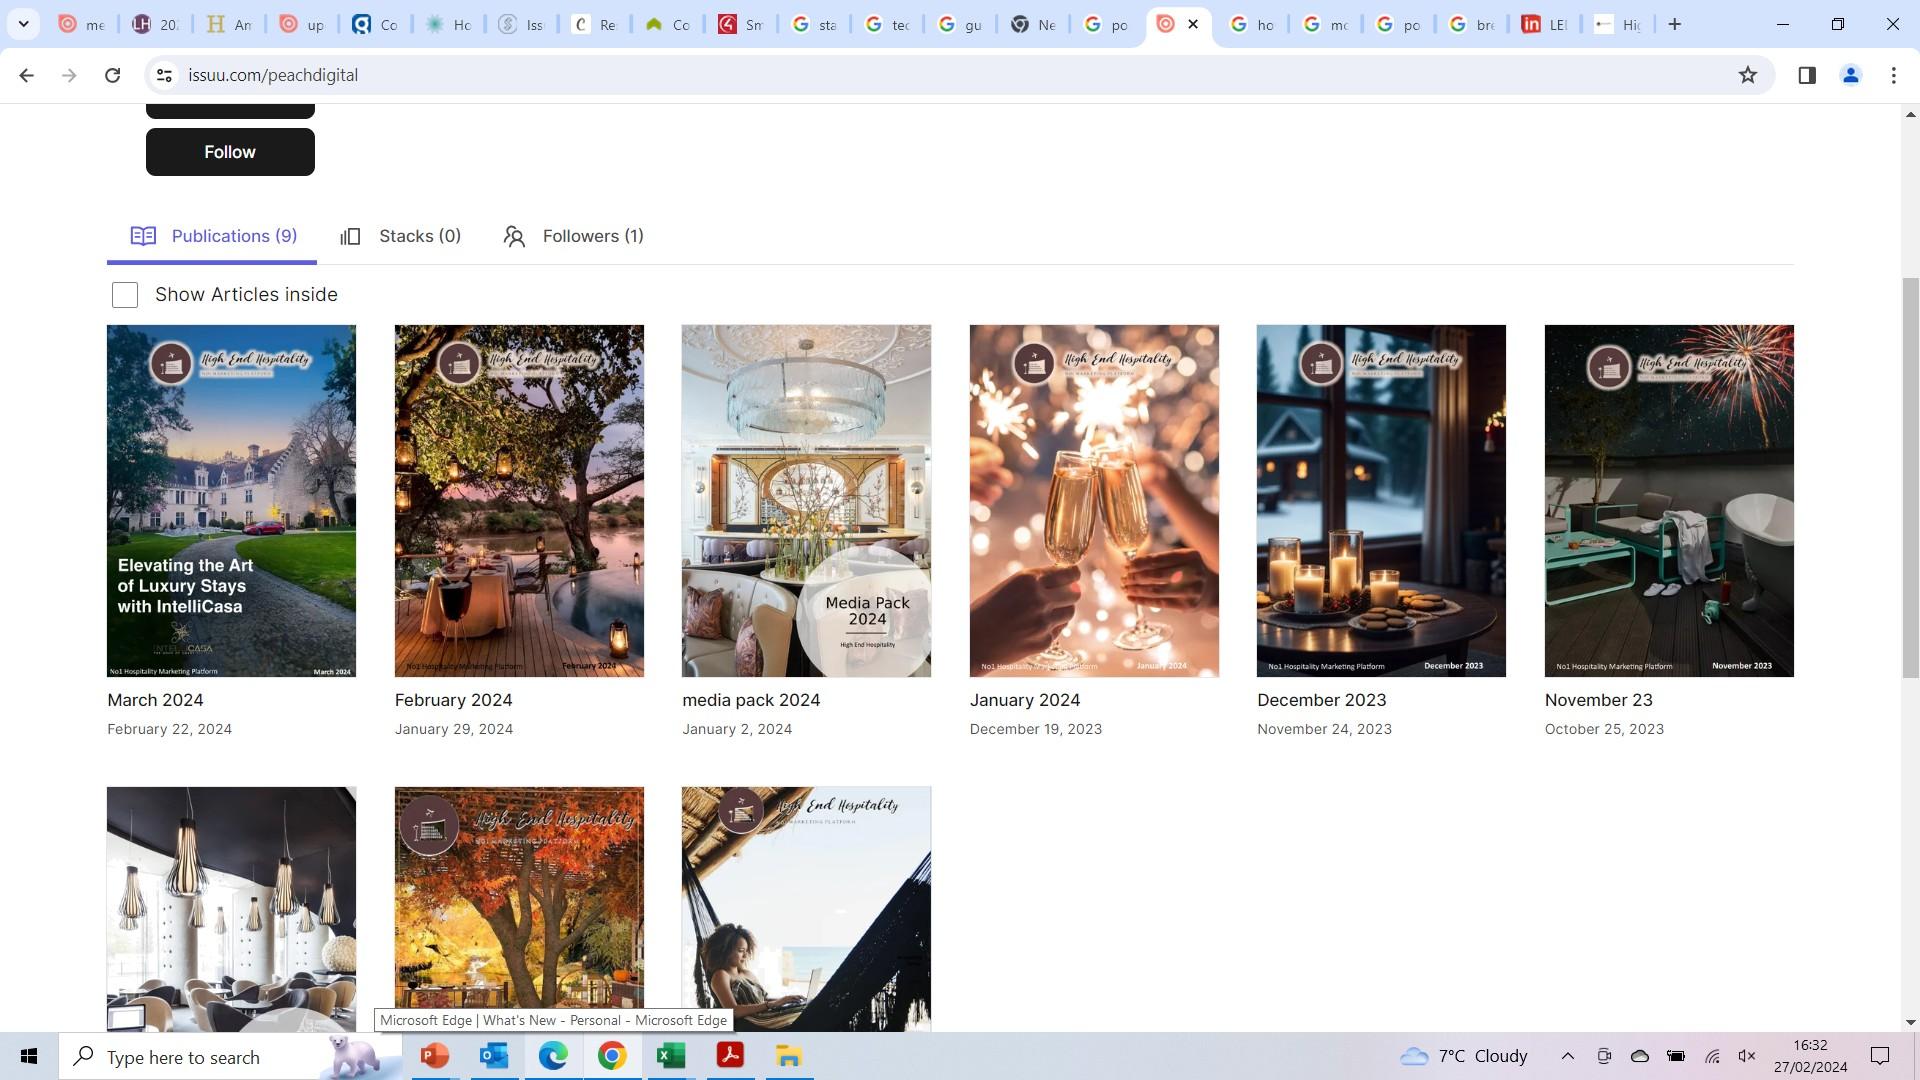Open the Chrome profile avatar

[1850, 75]
